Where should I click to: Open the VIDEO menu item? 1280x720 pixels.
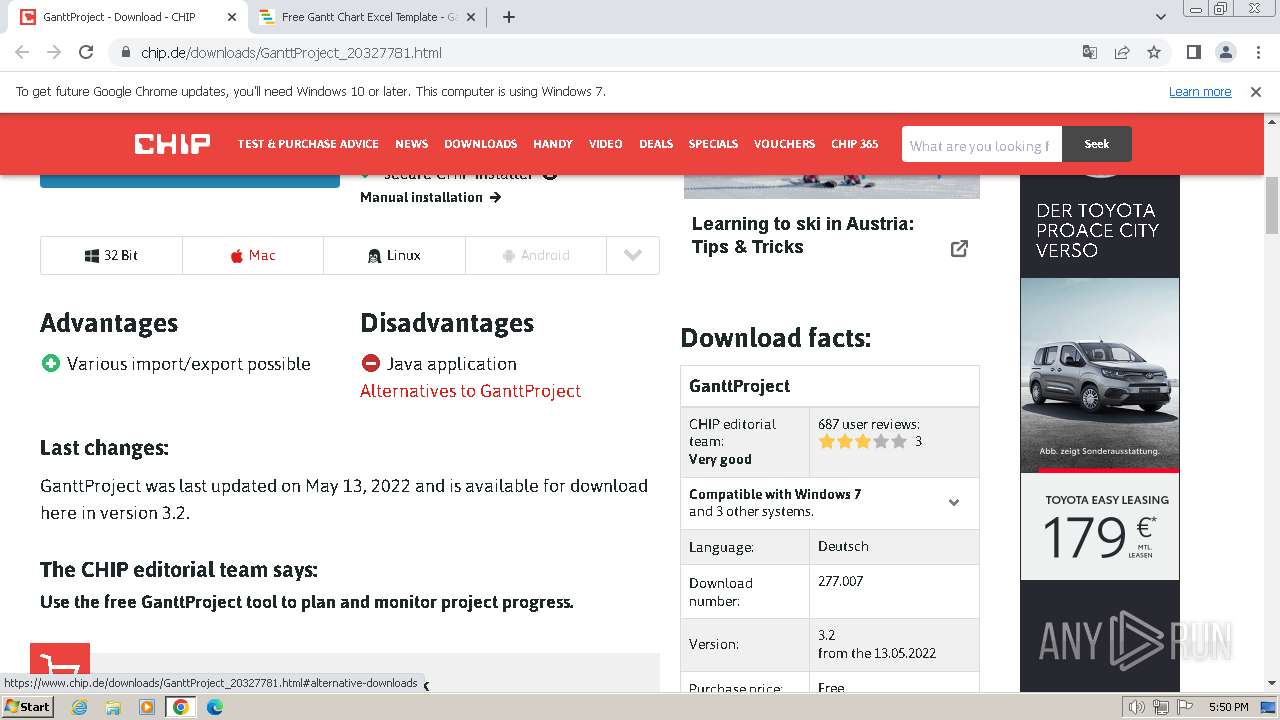[x=605, y=144]
